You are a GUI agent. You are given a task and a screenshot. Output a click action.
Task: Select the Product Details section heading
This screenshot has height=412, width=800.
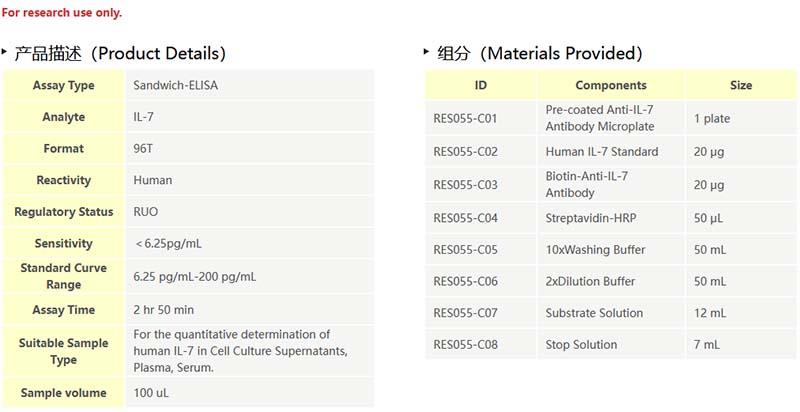120,53
